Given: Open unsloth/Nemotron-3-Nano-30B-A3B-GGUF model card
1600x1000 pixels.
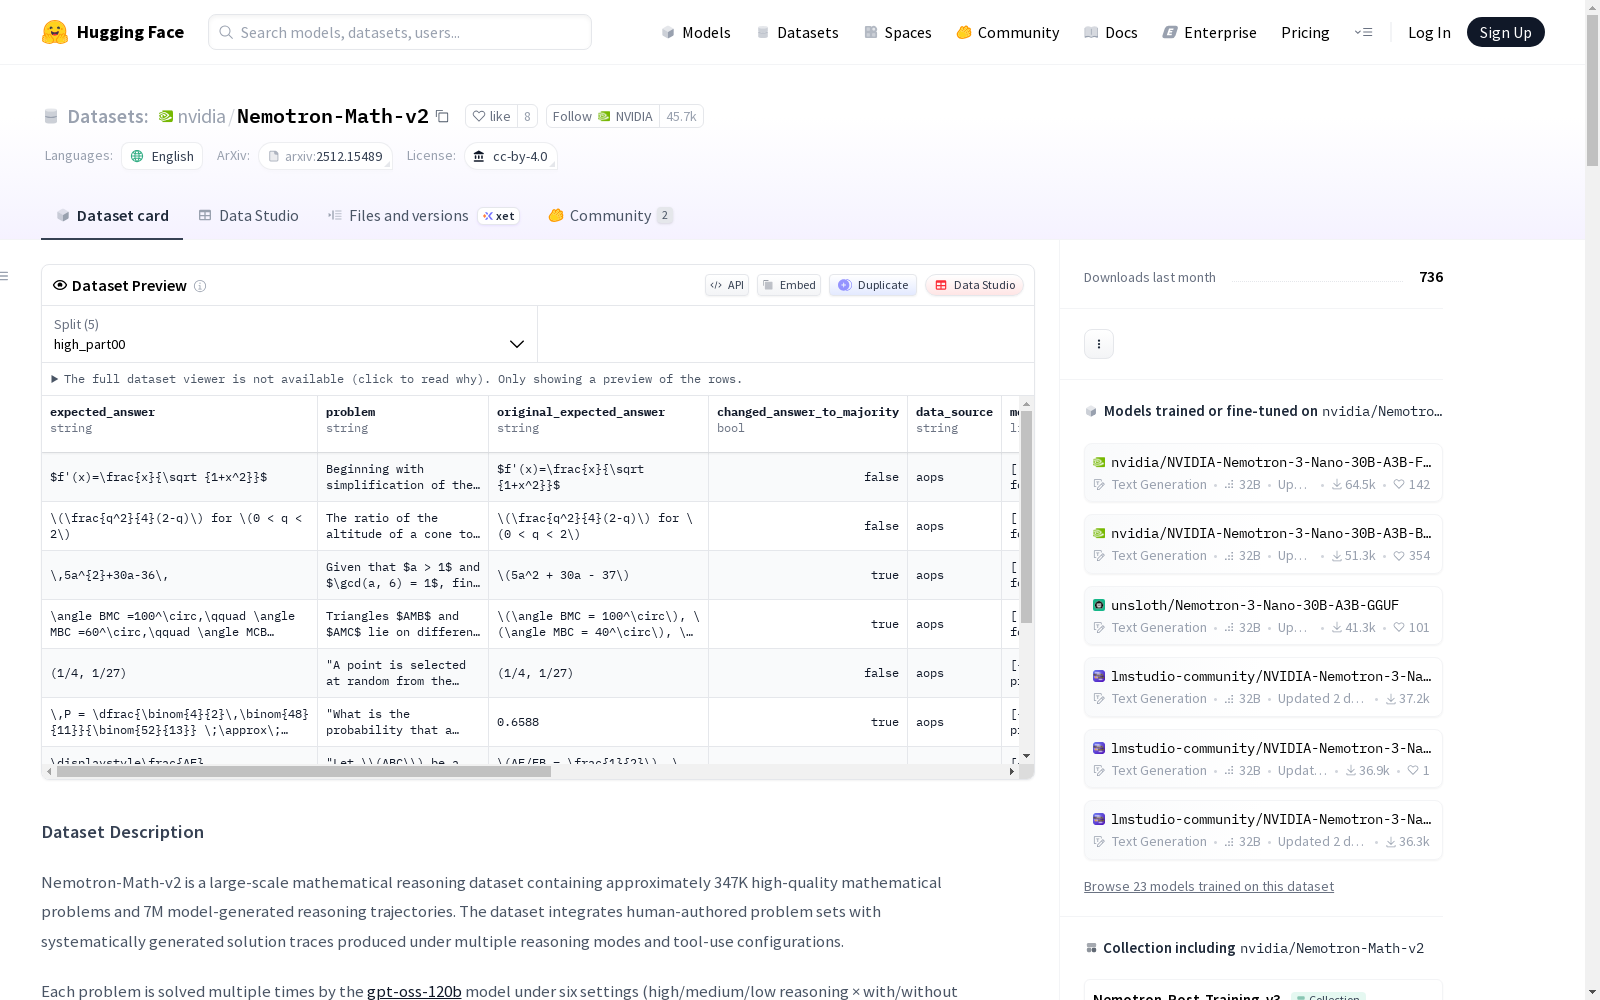Looking at the screenshot, I should click(x=1263, y=616).
